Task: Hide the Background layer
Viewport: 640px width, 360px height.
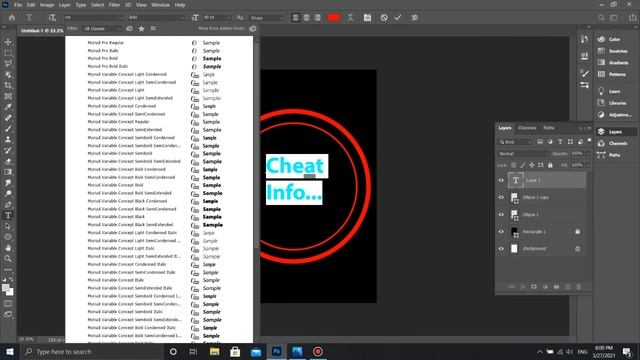Action: pos(501,249)
